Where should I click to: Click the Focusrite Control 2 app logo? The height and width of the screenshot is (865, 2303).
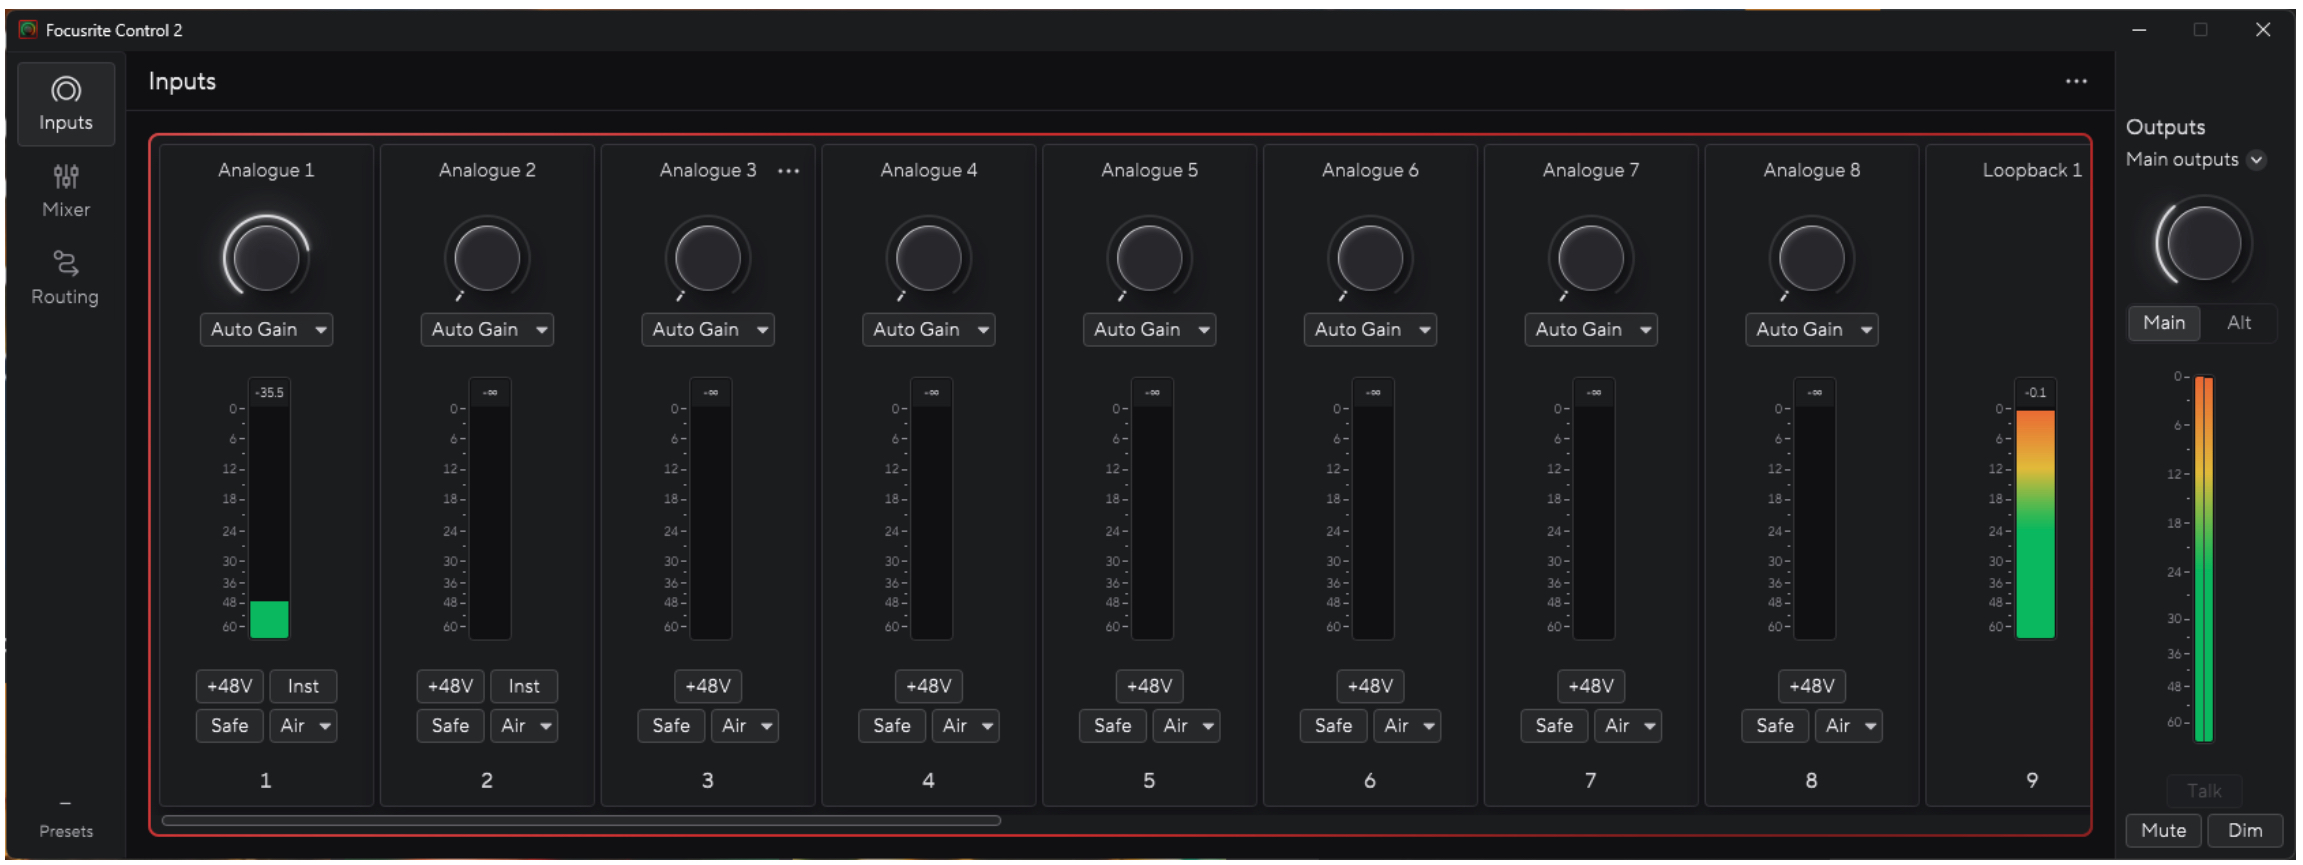[x=28, y=30]
